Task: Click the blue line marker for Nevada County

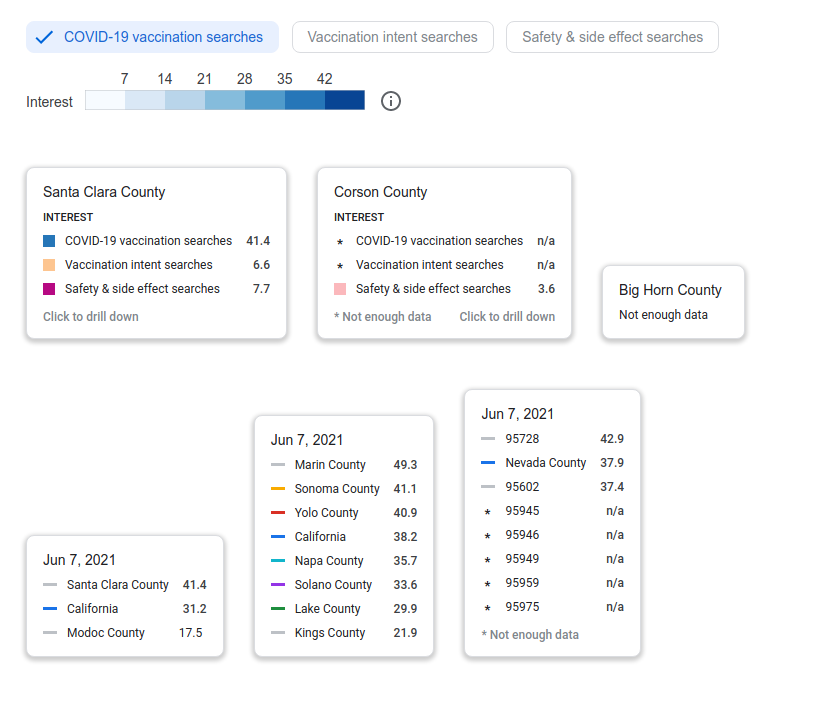Action: click(488, 463)
